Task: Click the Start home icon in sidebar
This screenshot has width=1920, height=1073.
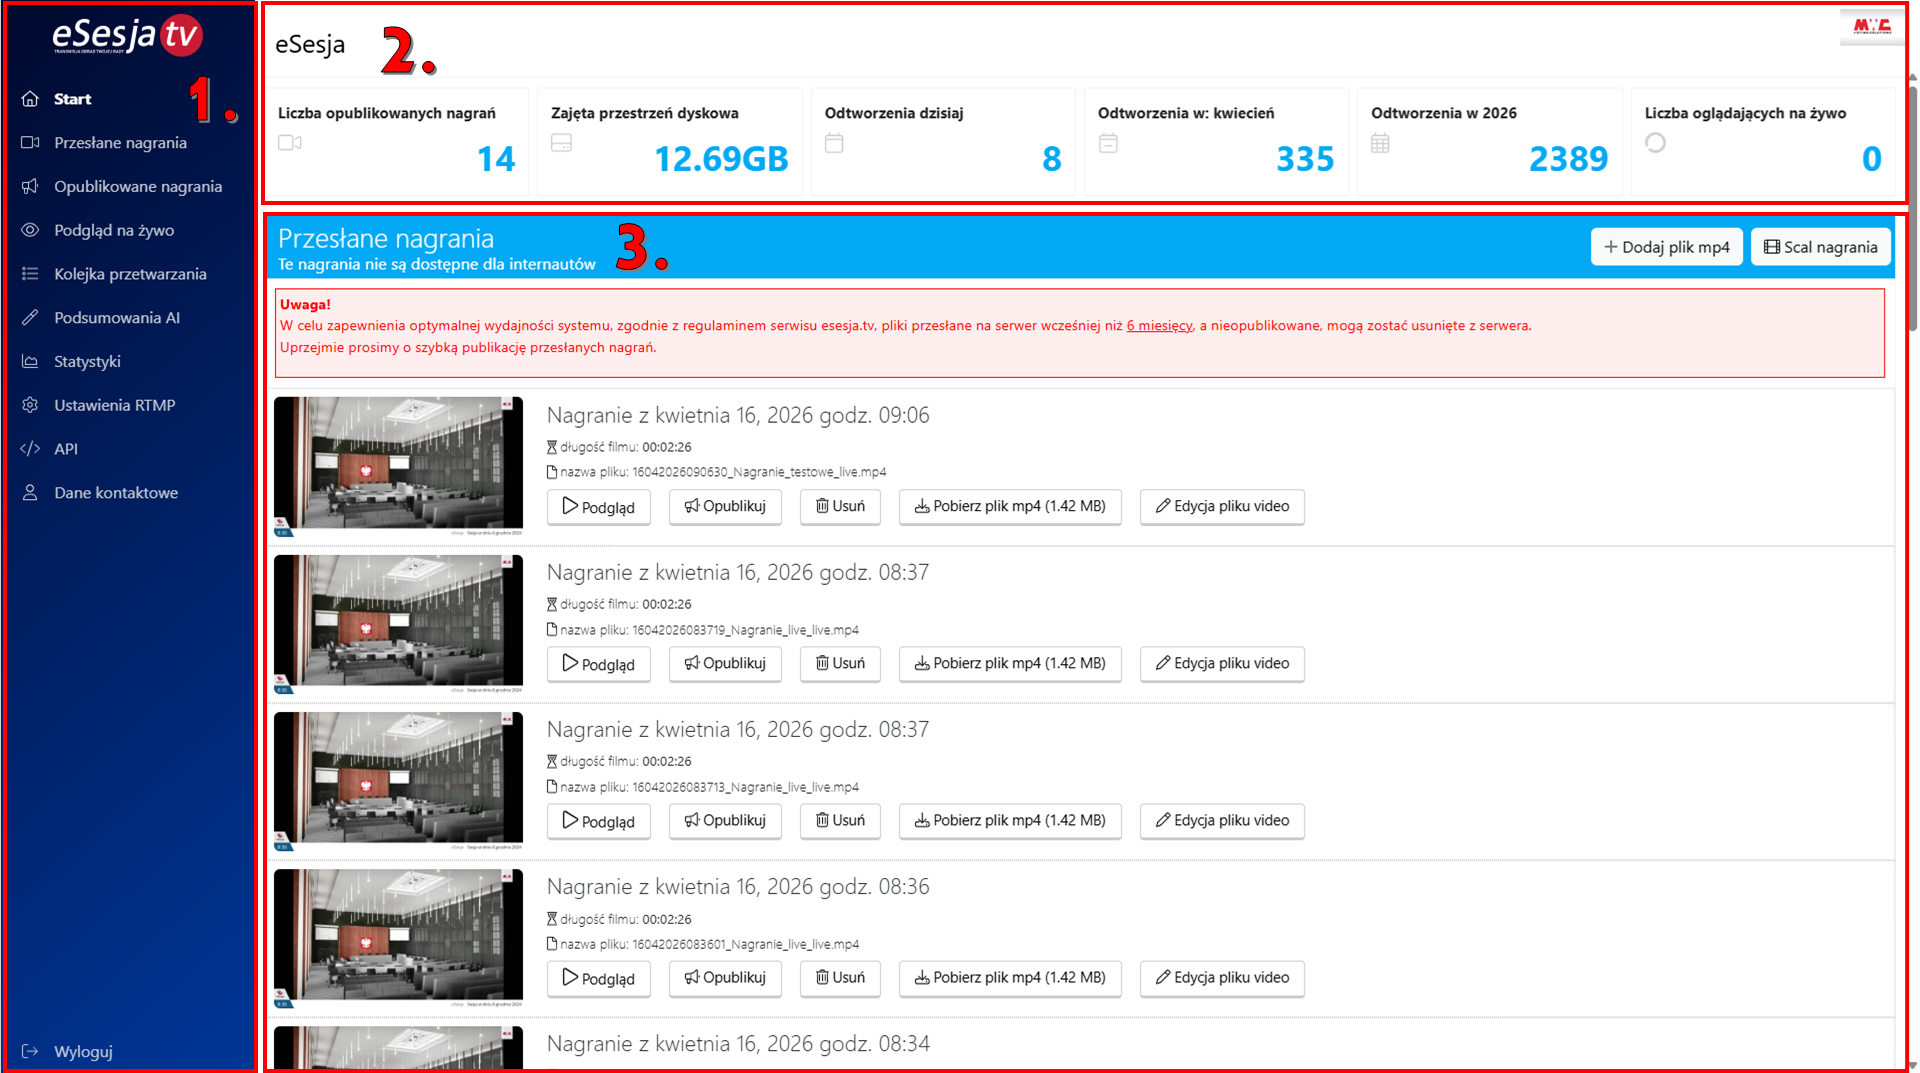Action: pos(30,99)
